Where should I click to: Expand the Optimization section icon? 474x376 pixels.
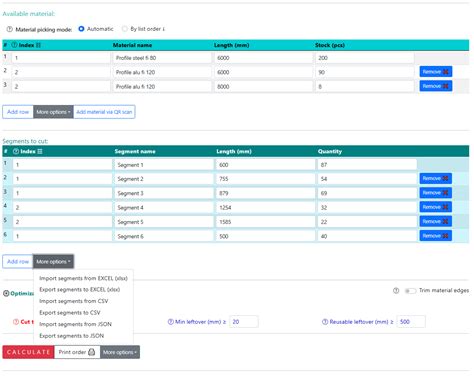point(6,293)
